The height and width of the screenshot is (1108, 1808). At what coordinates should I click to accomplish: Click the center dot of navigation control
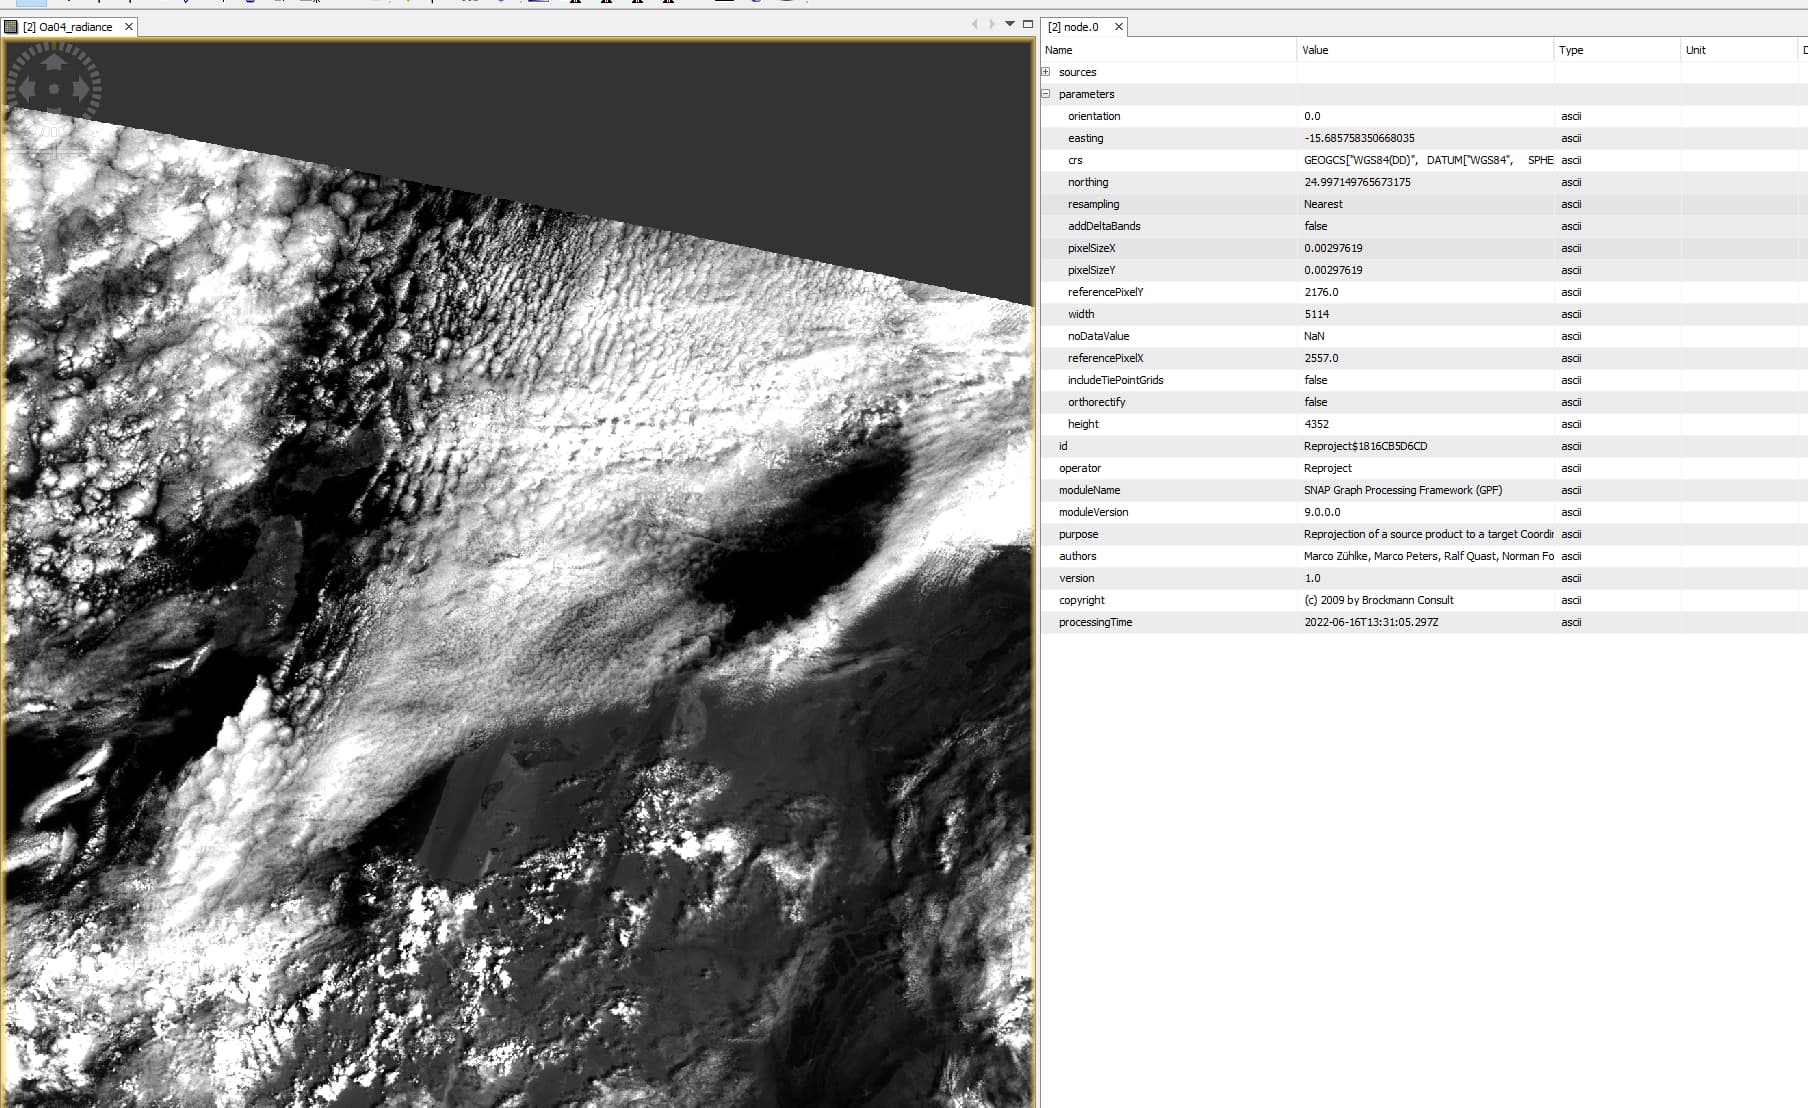tap(54, 89)
